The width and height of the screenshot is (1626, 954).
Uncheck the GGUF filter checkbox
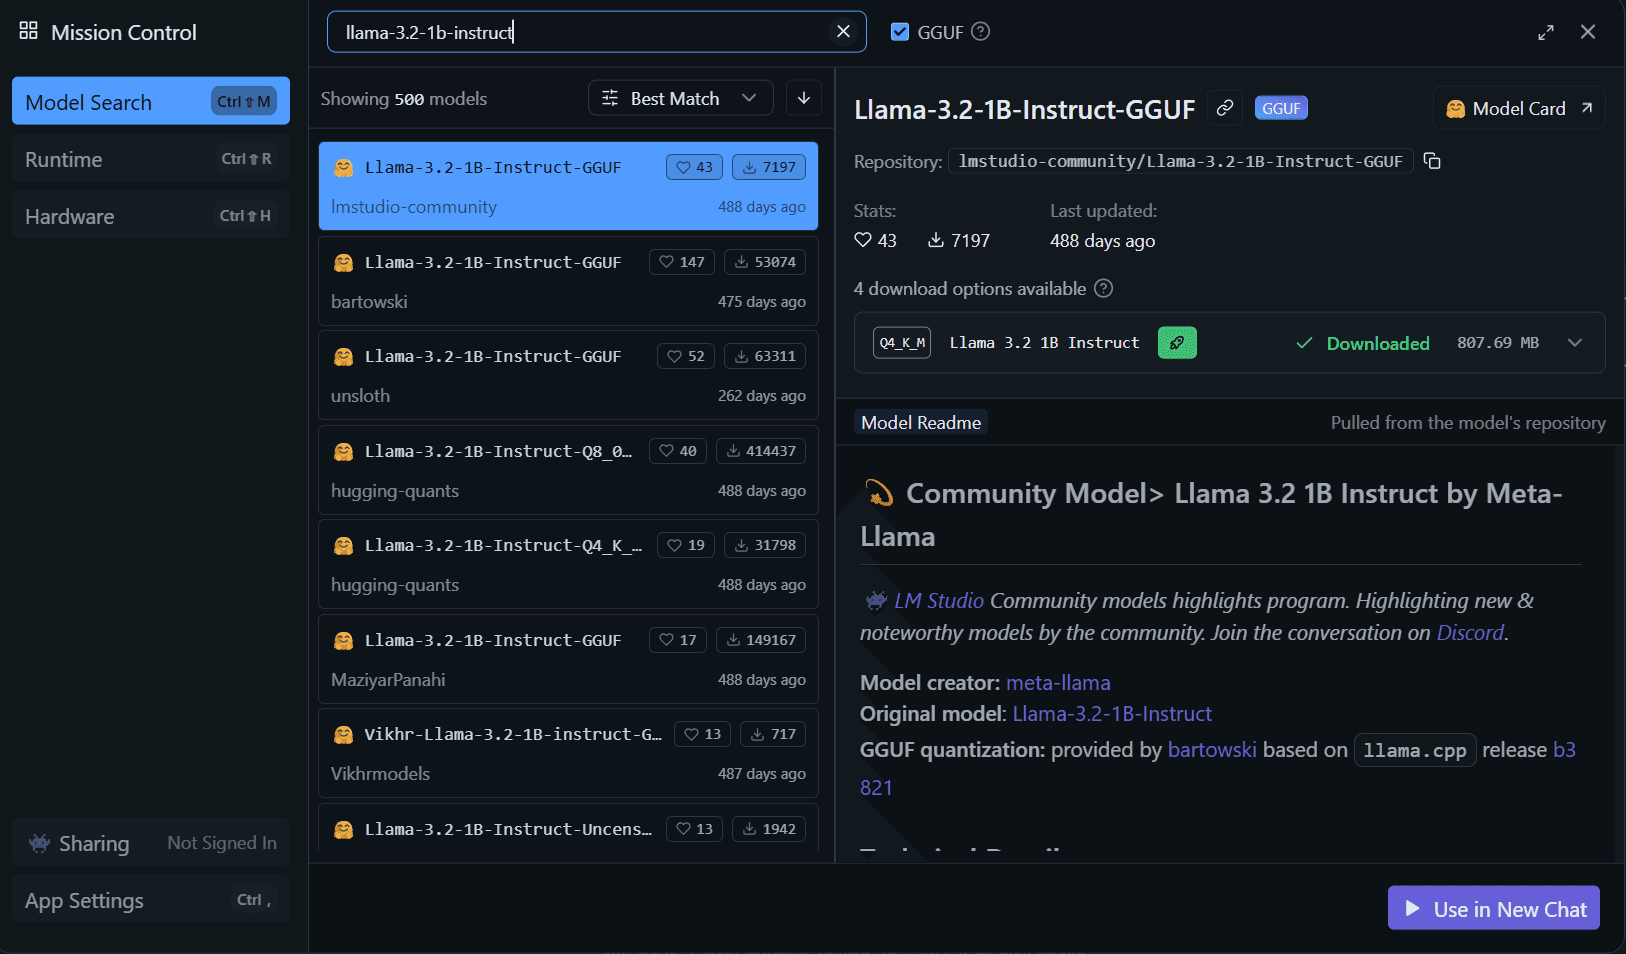900,32
